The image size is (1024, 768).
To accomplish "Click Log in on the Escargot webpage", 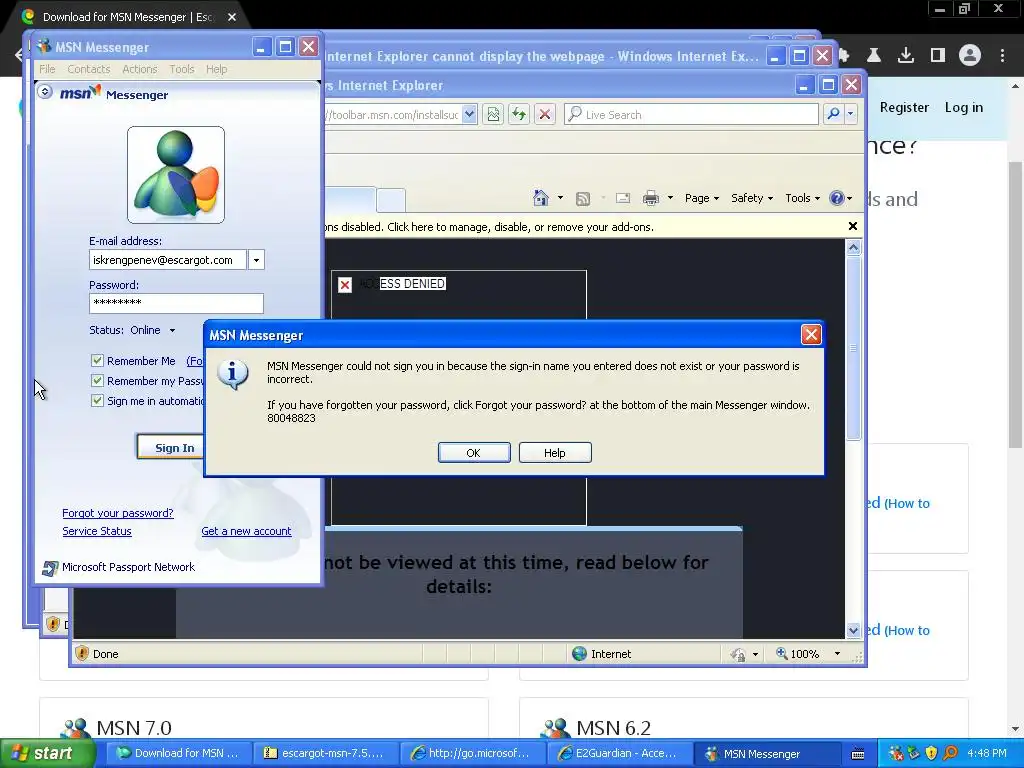I will click(963, 107).
